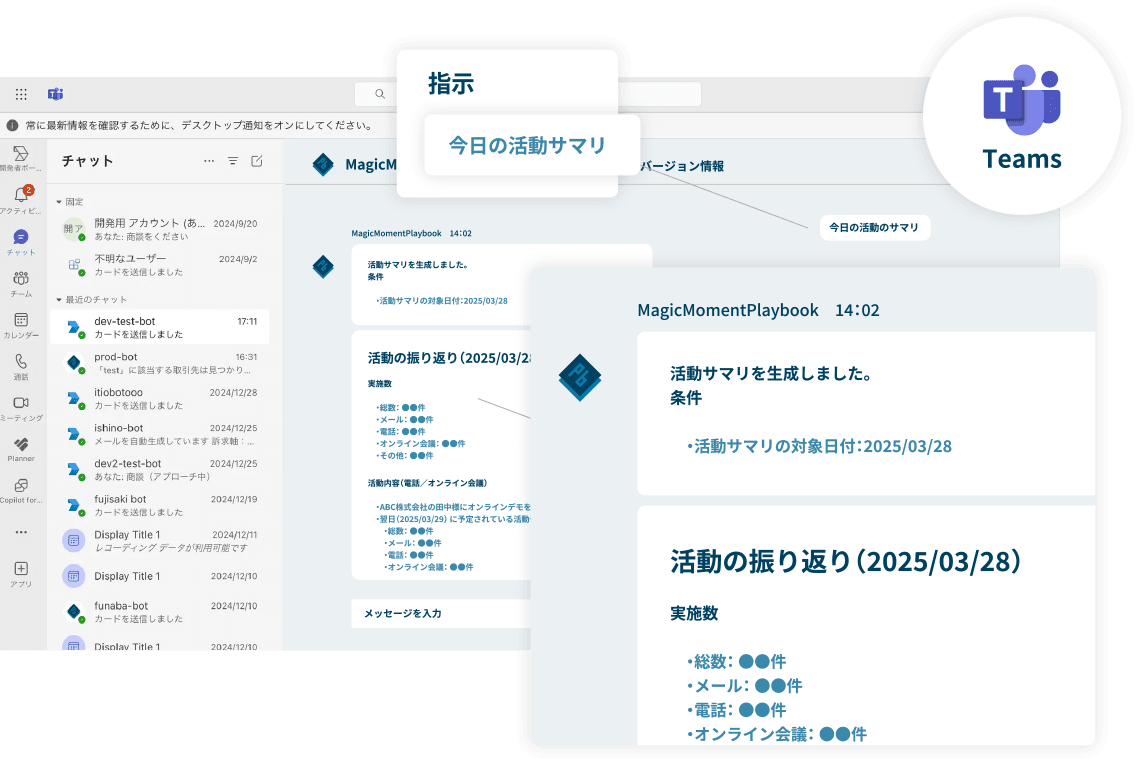Open the Meetings (ミーティング) camera icon
Viewport: 1138px width, 763px height.
[21, 403]
